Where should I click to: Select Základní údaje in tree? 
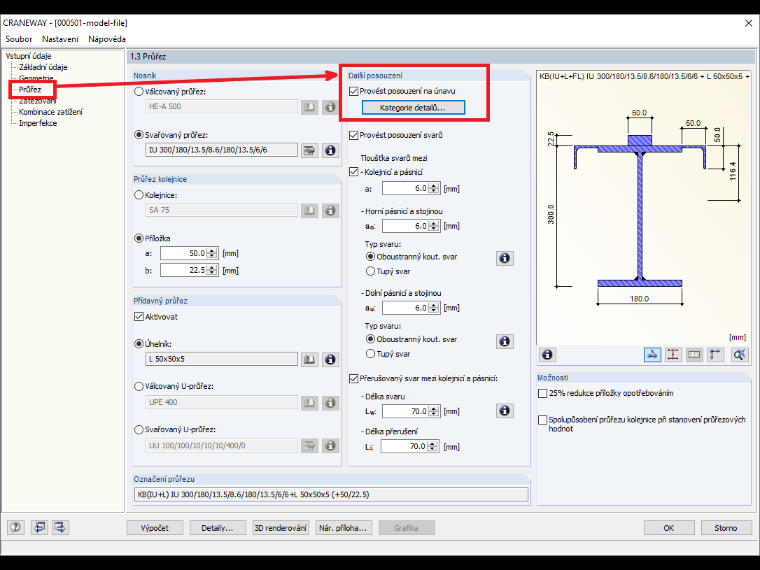pos(43,67)
